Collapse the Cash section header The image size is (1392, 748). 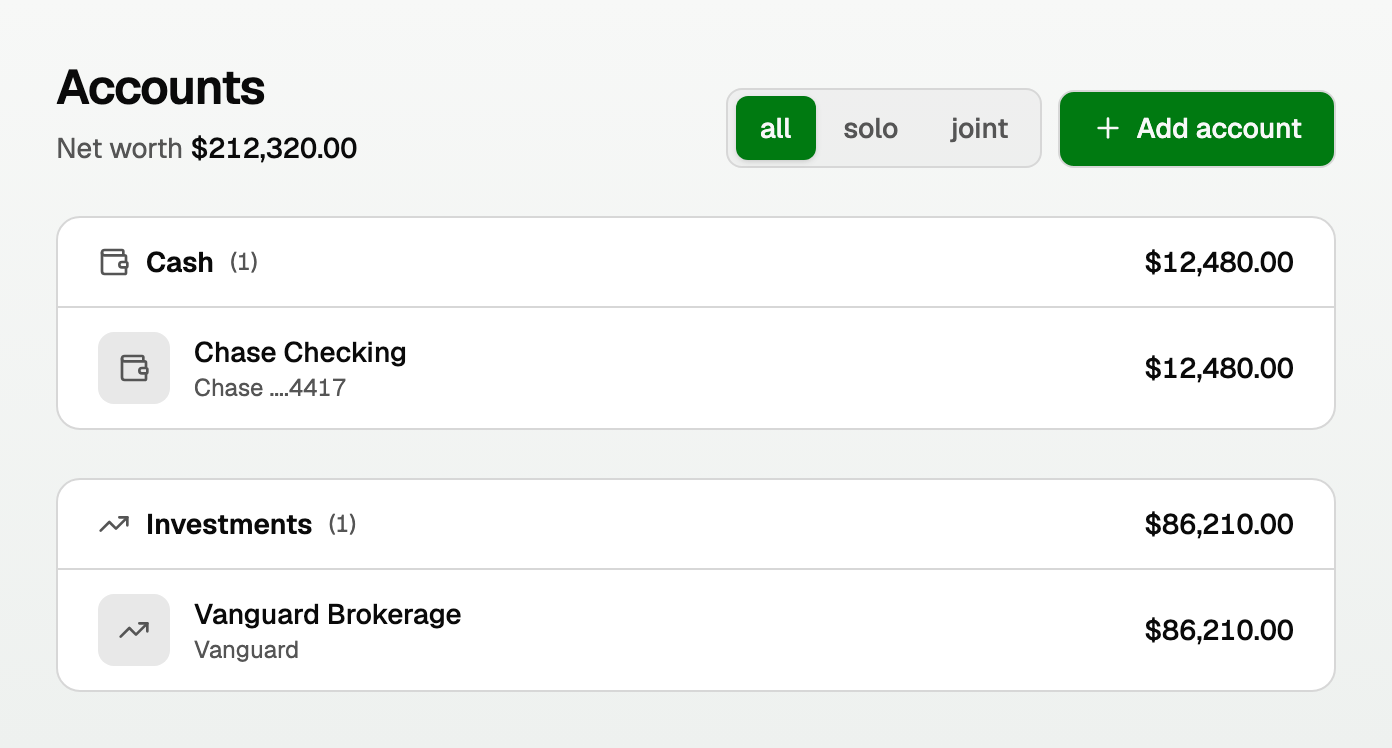(x=696, y=263)
